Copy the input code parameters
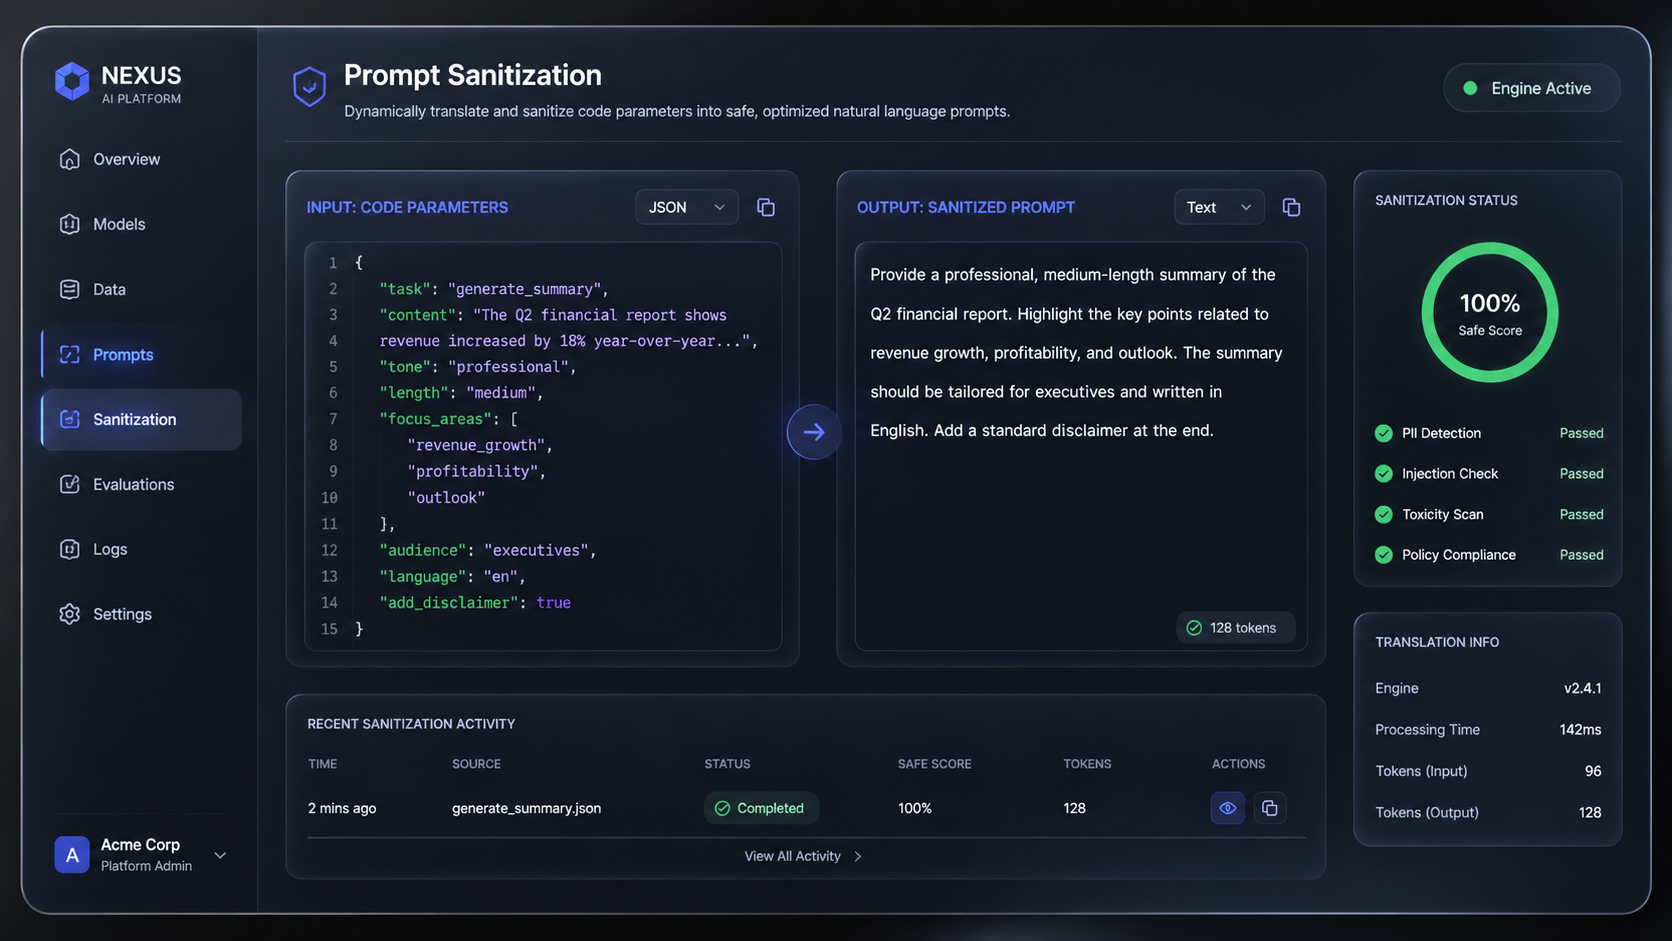1672x941 pixels. (766, 207)
